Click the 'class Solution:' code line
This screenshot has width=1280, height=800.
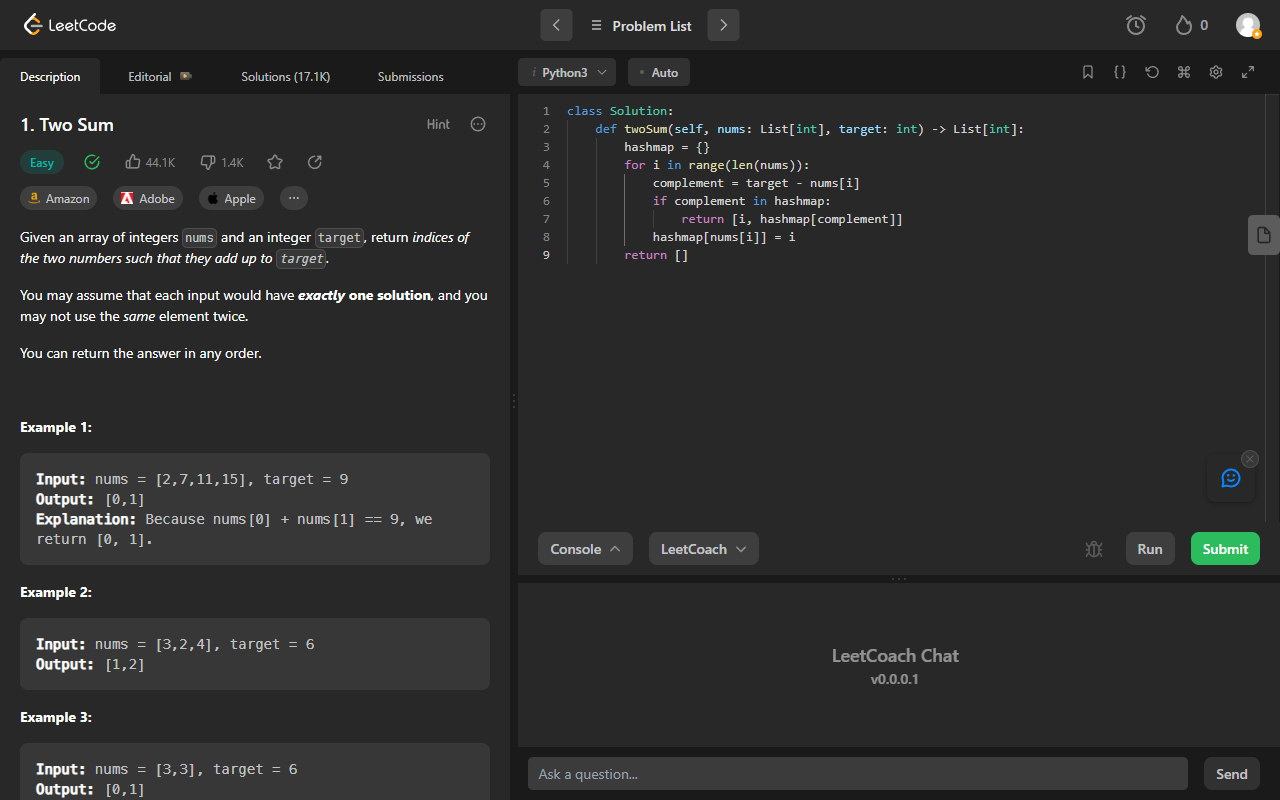coord(620,111)
